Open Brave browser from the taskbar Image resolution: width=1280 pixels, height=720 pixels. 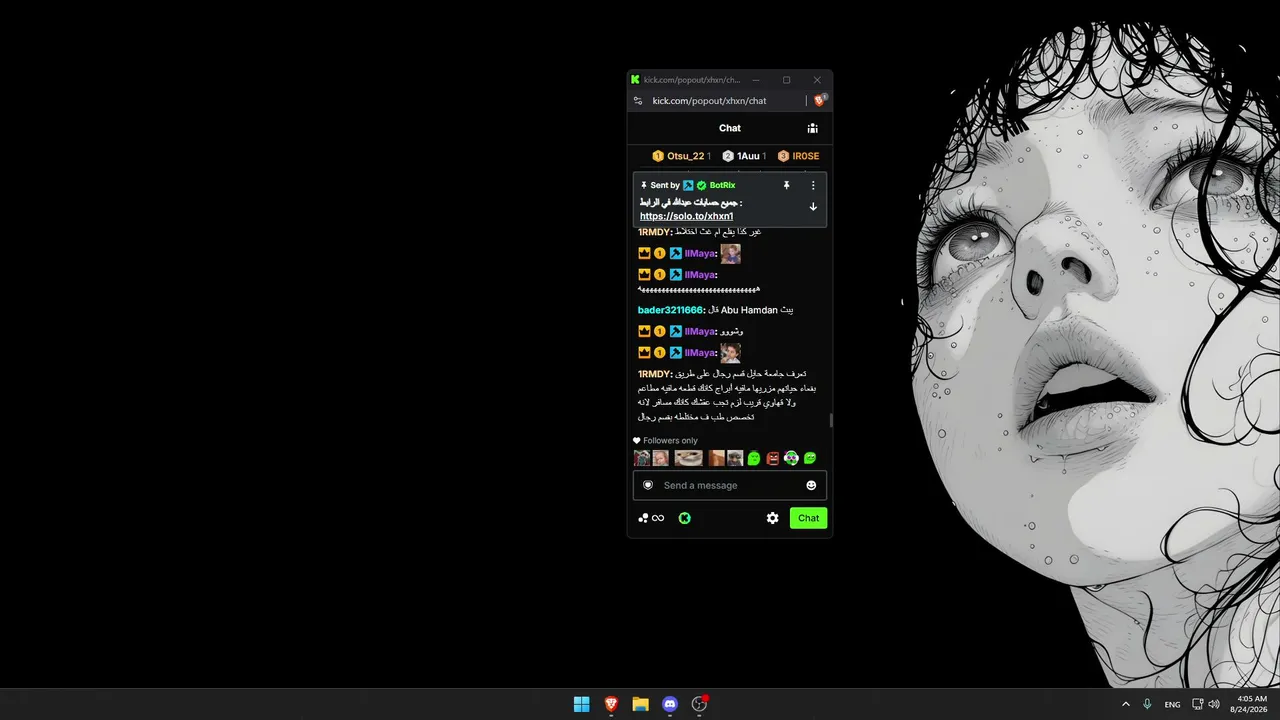click(611, 704)
